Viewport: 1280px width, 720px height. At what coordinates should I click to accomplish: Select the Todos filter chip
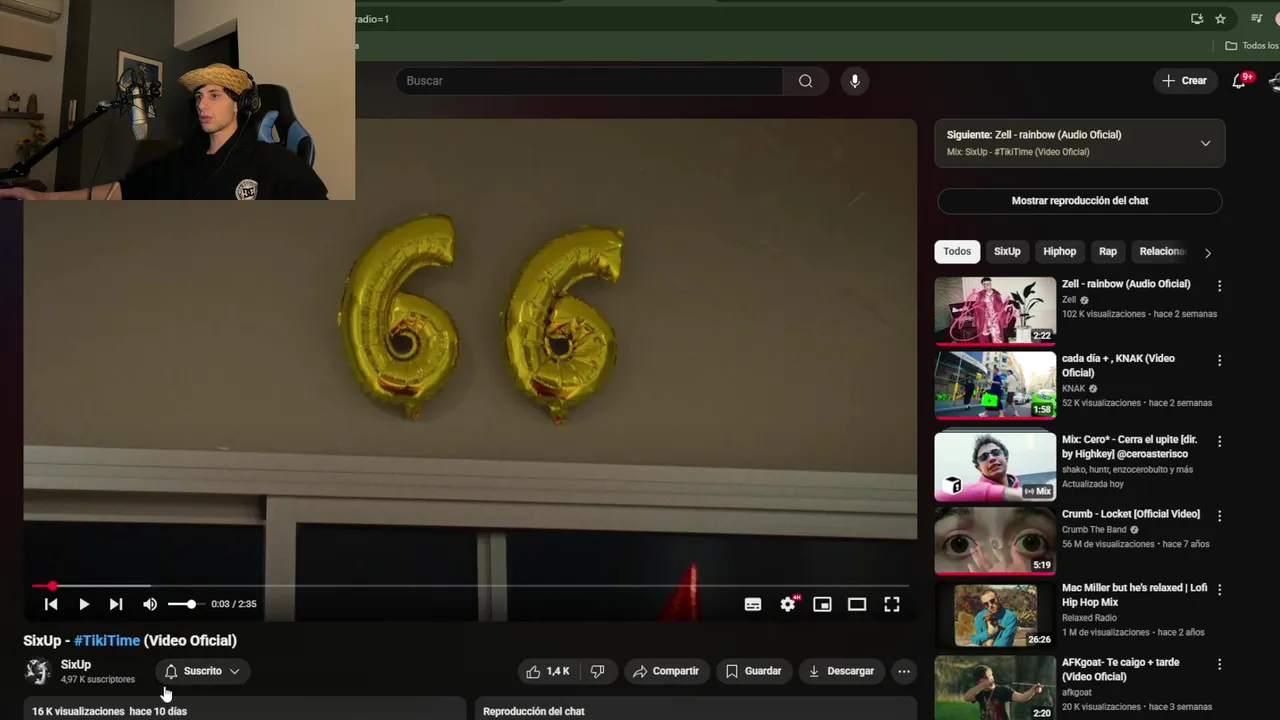(x=957, y=252)
